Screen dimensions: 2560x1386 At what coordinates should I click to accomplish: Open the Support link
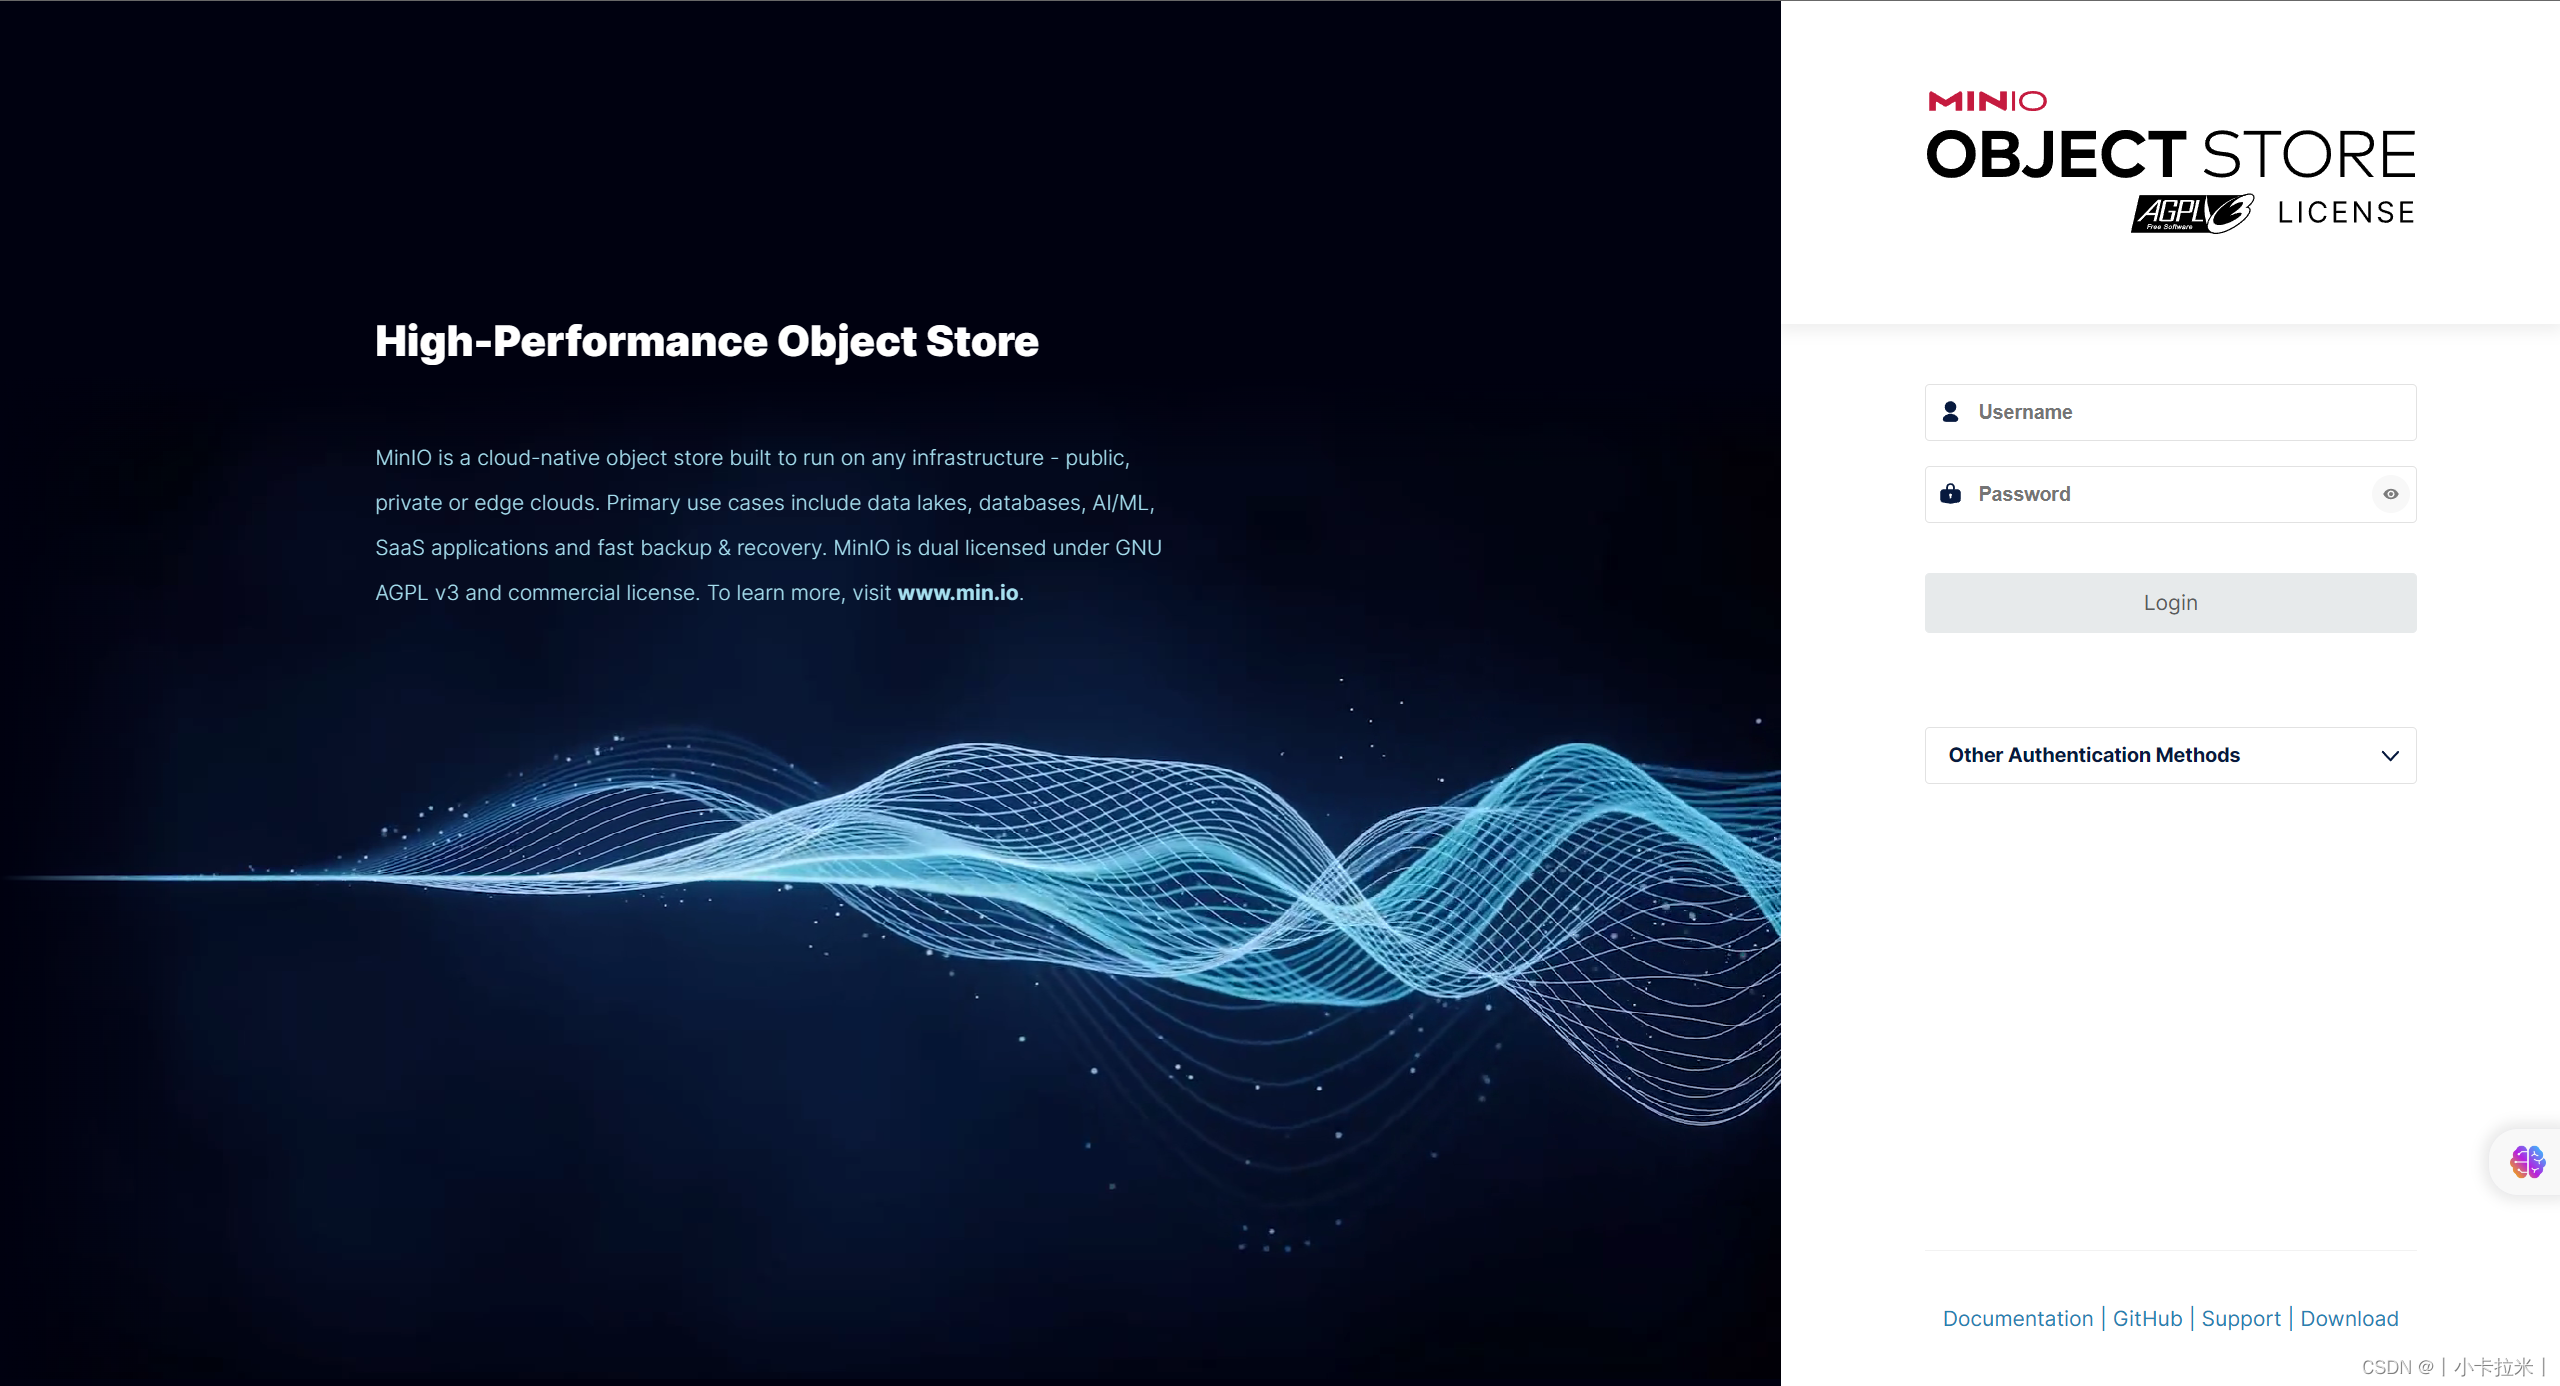pyautogui.click(x=2241, y=1318)
